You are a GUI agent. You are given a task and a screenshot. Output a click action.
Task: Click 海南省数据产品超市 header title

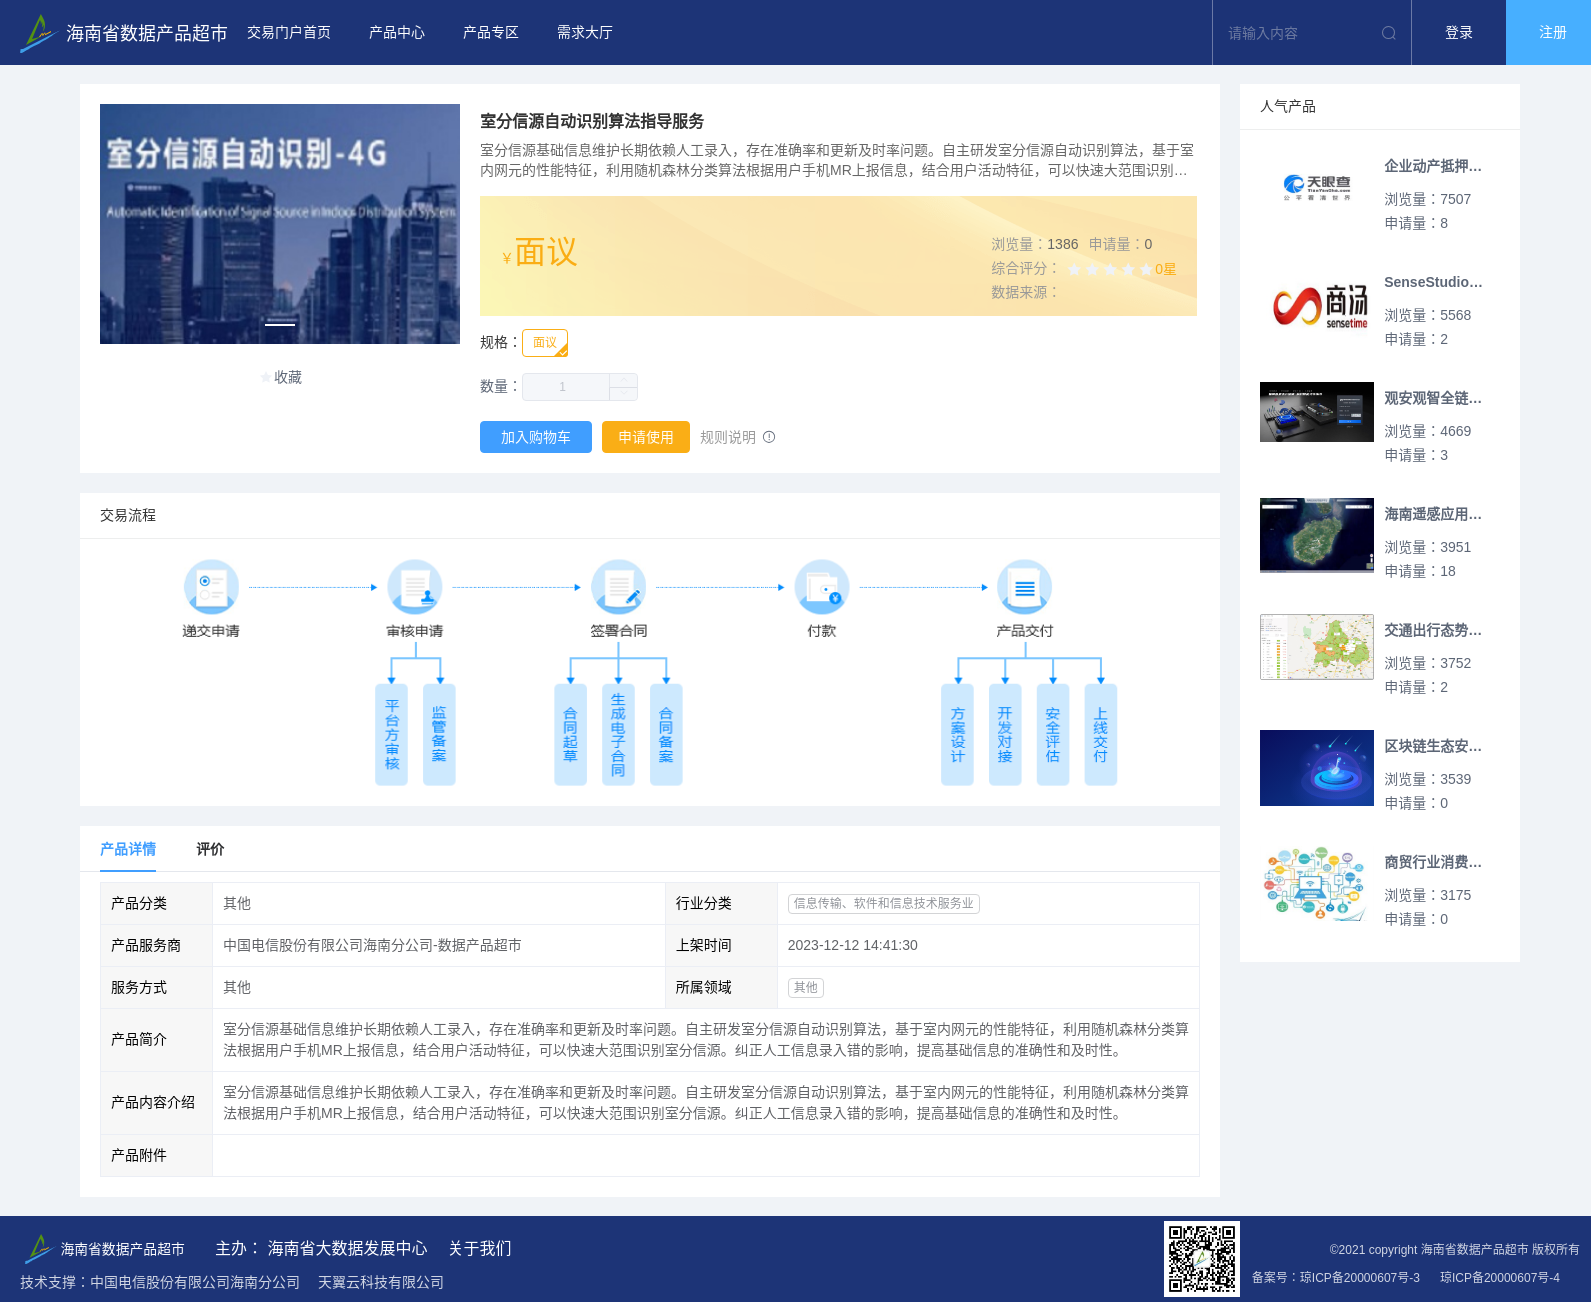pos(147,33)
